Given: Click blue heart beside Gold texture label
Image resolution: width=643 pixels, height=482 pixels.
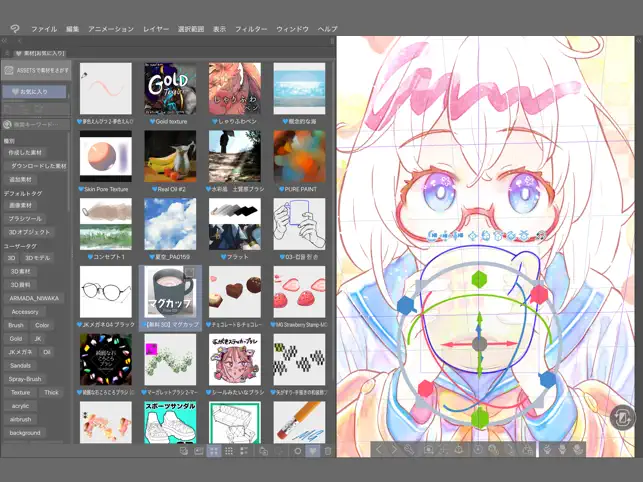Looking at the screenshot, I should click(x=153, y=122).
